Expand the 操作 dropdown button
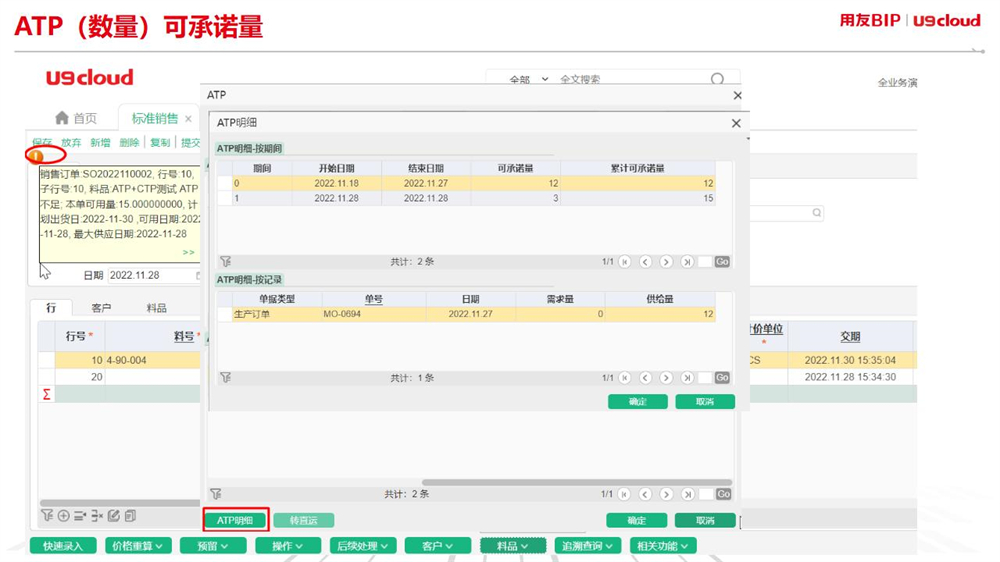Screen dimensions: 1000x562 point(288,545)
